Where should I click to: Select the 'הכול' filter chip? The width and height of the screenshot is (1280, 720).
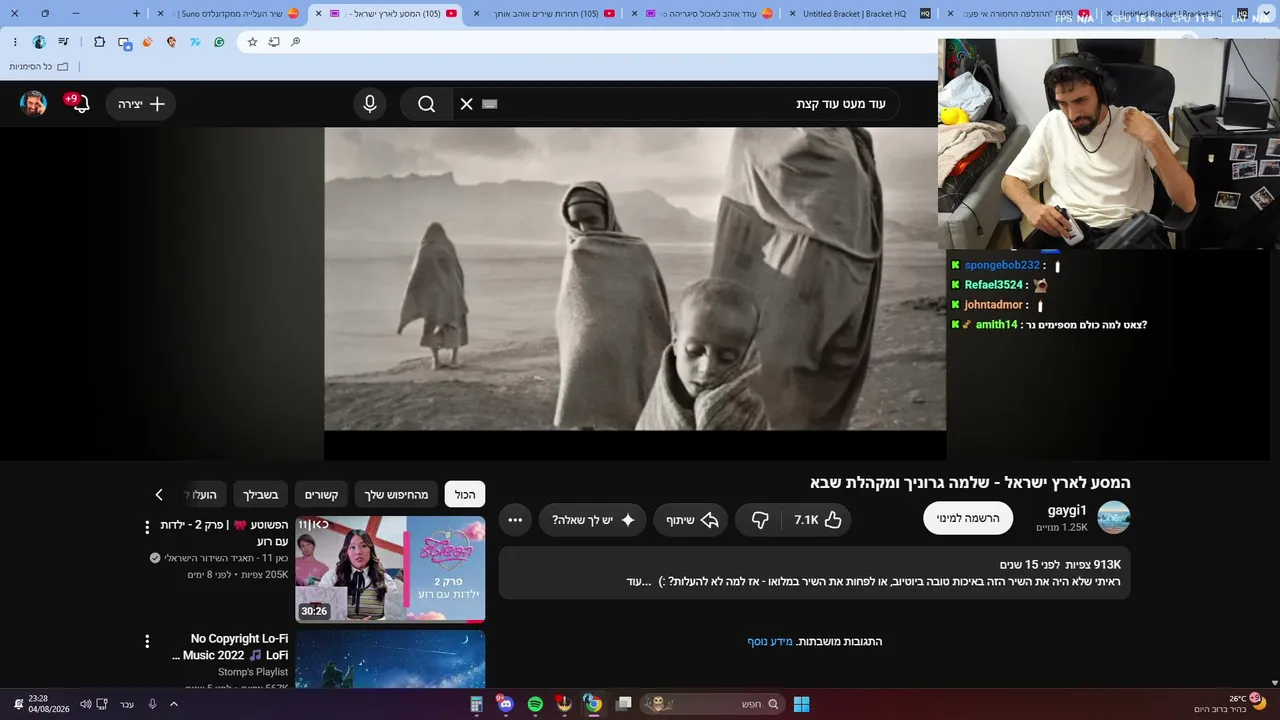[465, 495]
